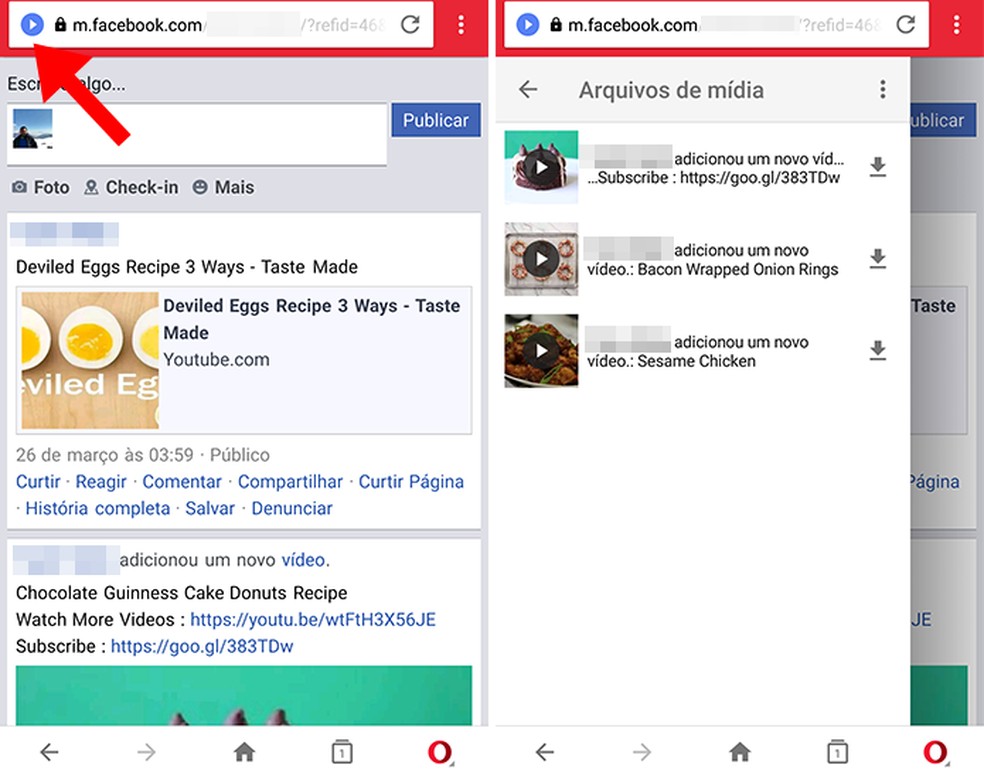Reload the page in the right browser
The height and width of the screenshot is (779, 984).
906,24
